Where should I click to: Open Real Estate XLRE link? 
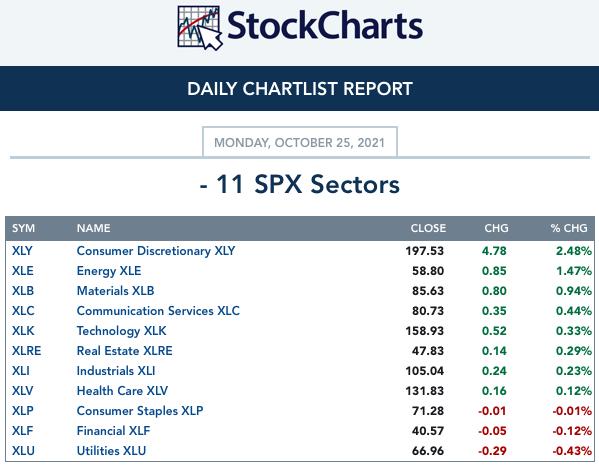(125, 351)
